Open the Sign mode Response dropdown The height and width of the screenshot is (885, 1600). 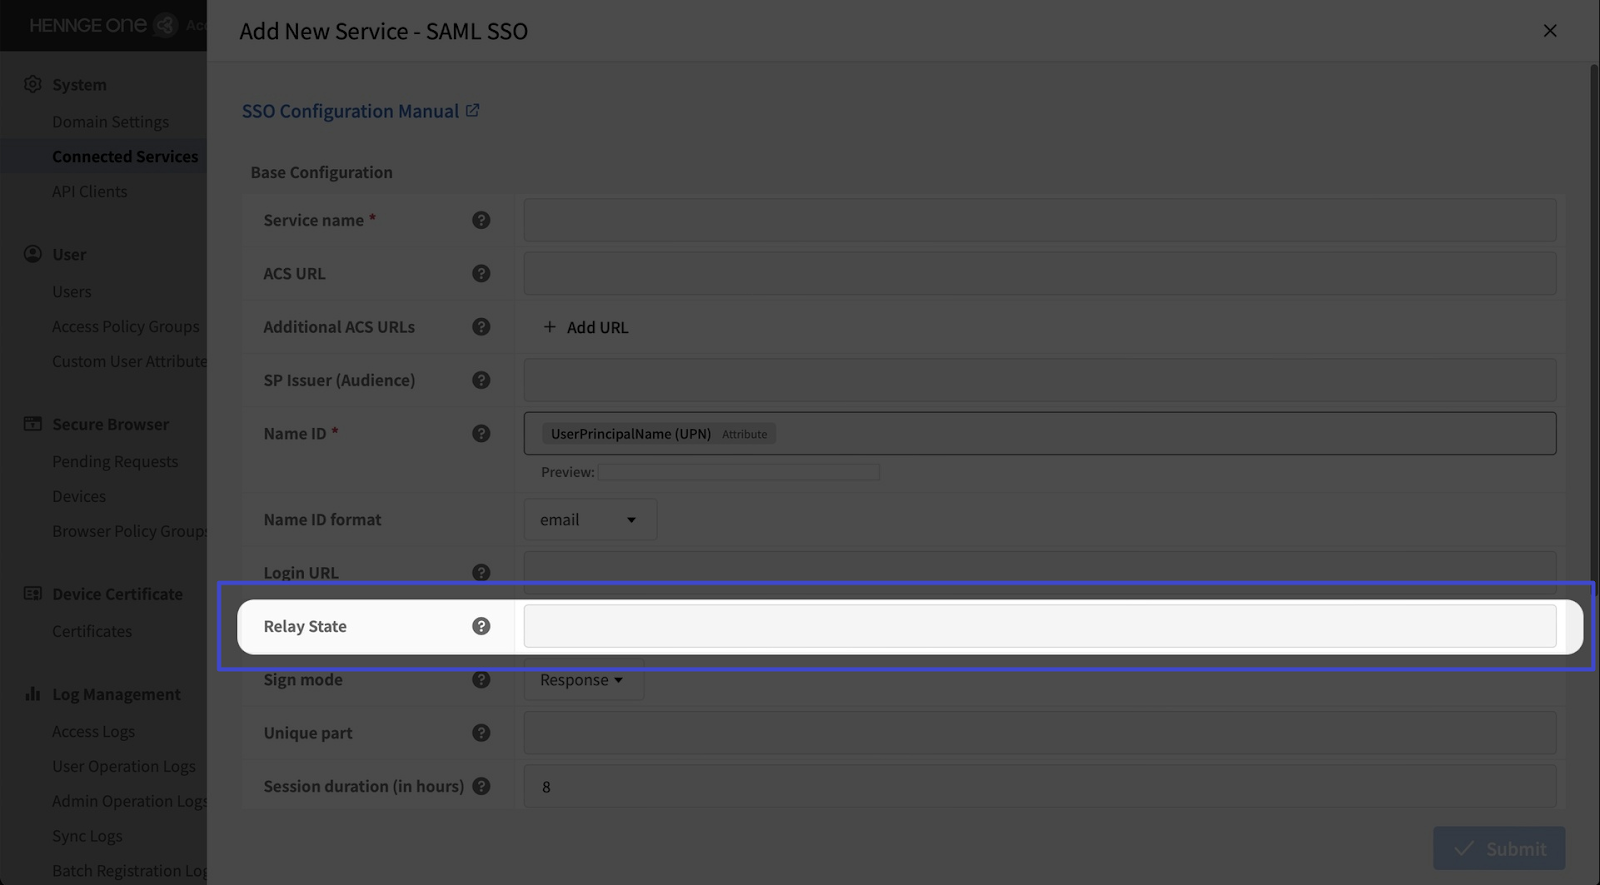[582, 680]
